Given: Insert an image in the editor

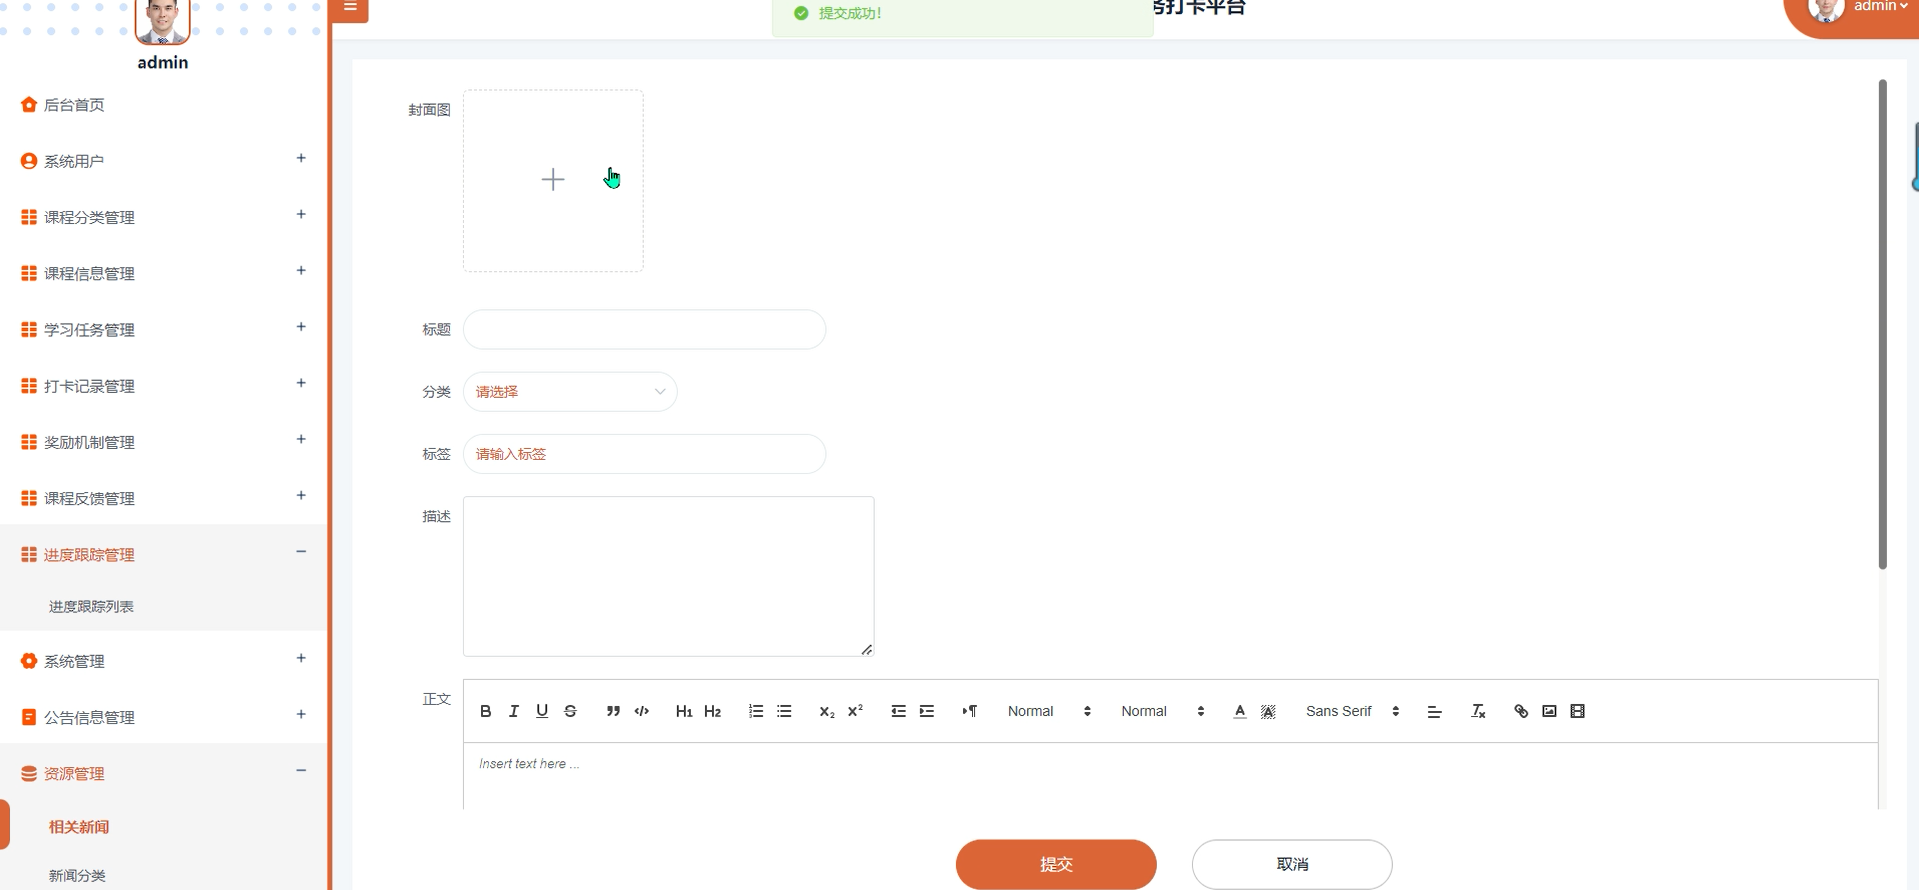Looking at the screenshot, I should pos(1549,711).
